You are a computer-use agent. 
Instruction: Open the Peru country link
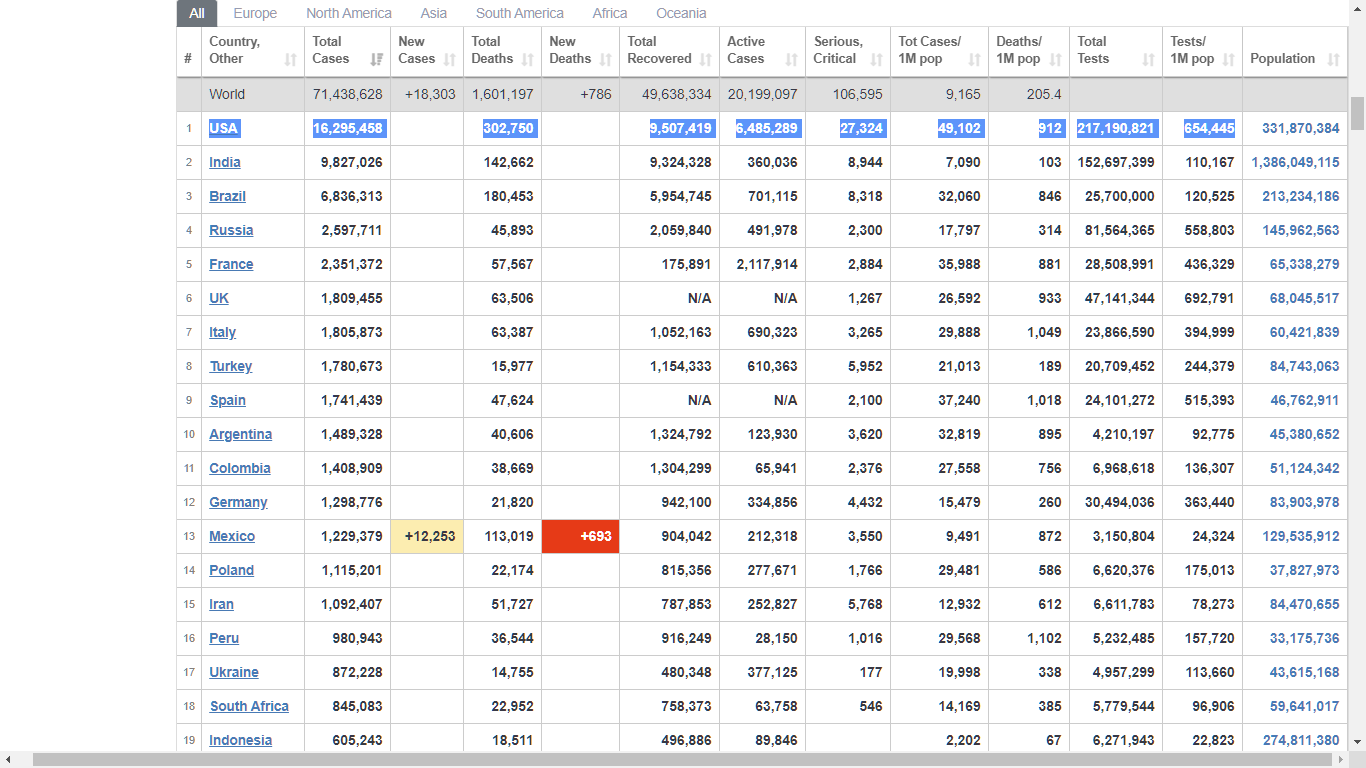coord(224,638)
